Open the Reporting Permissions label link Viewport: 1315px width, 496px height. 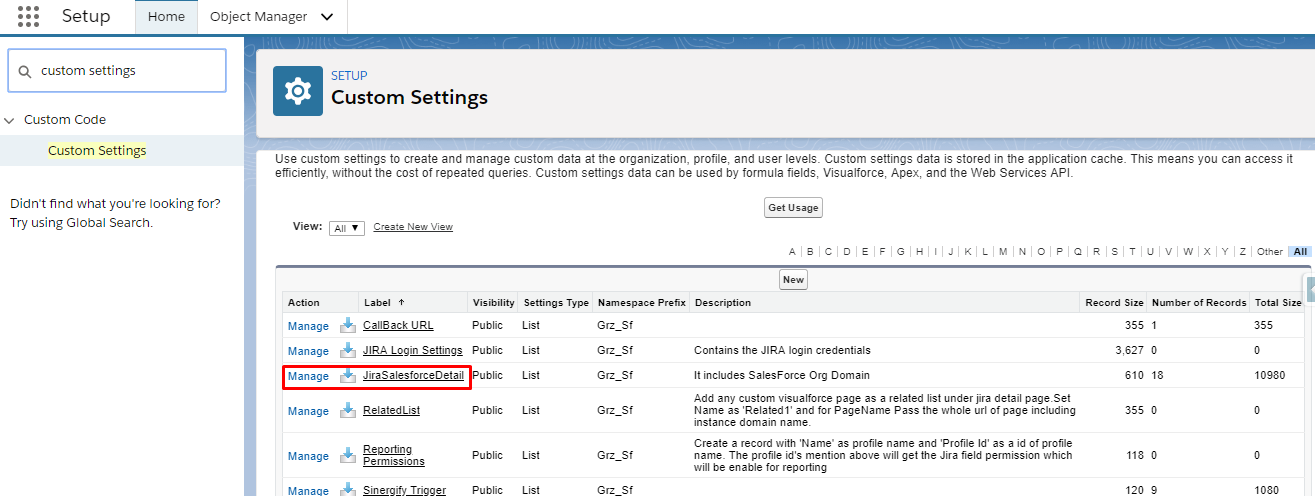coord(394,455)
